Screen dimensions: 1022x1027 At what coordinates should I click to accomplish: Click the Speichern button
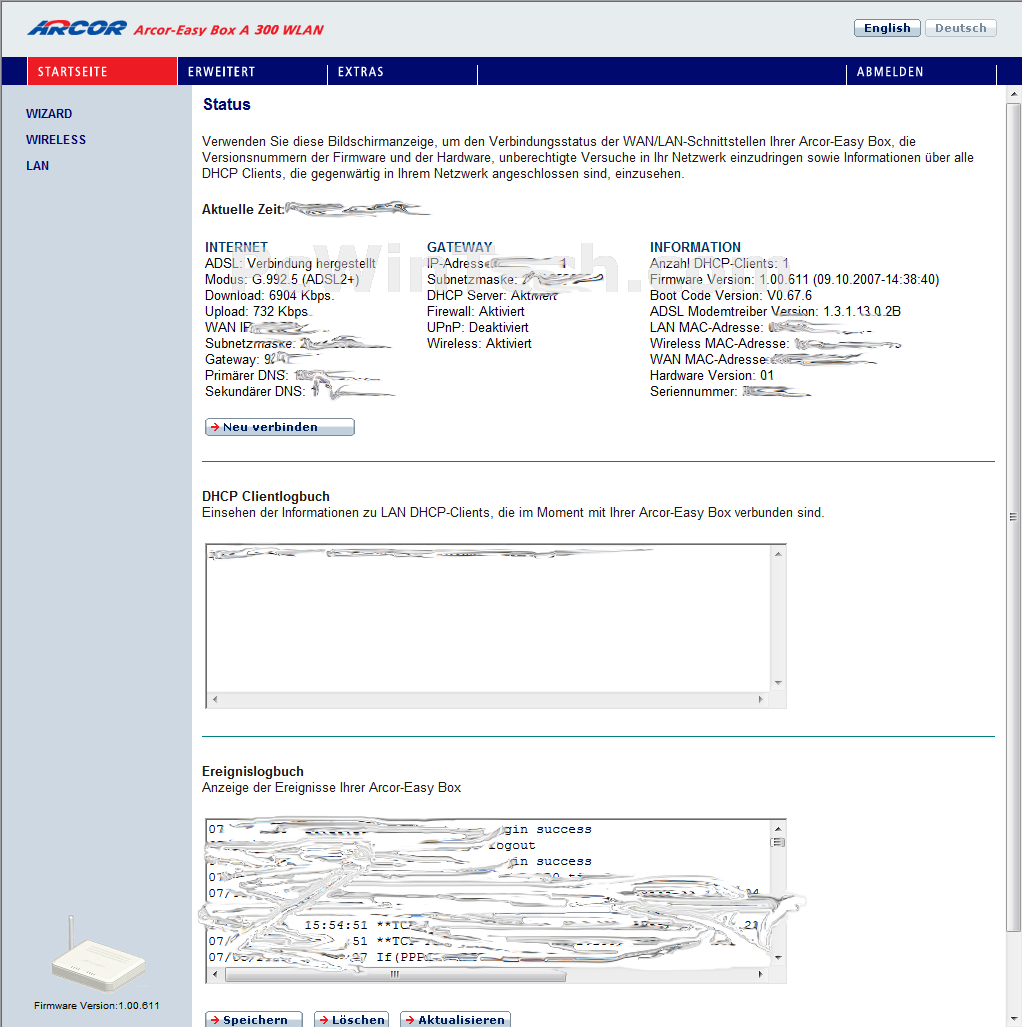[x=254, y=1019]
